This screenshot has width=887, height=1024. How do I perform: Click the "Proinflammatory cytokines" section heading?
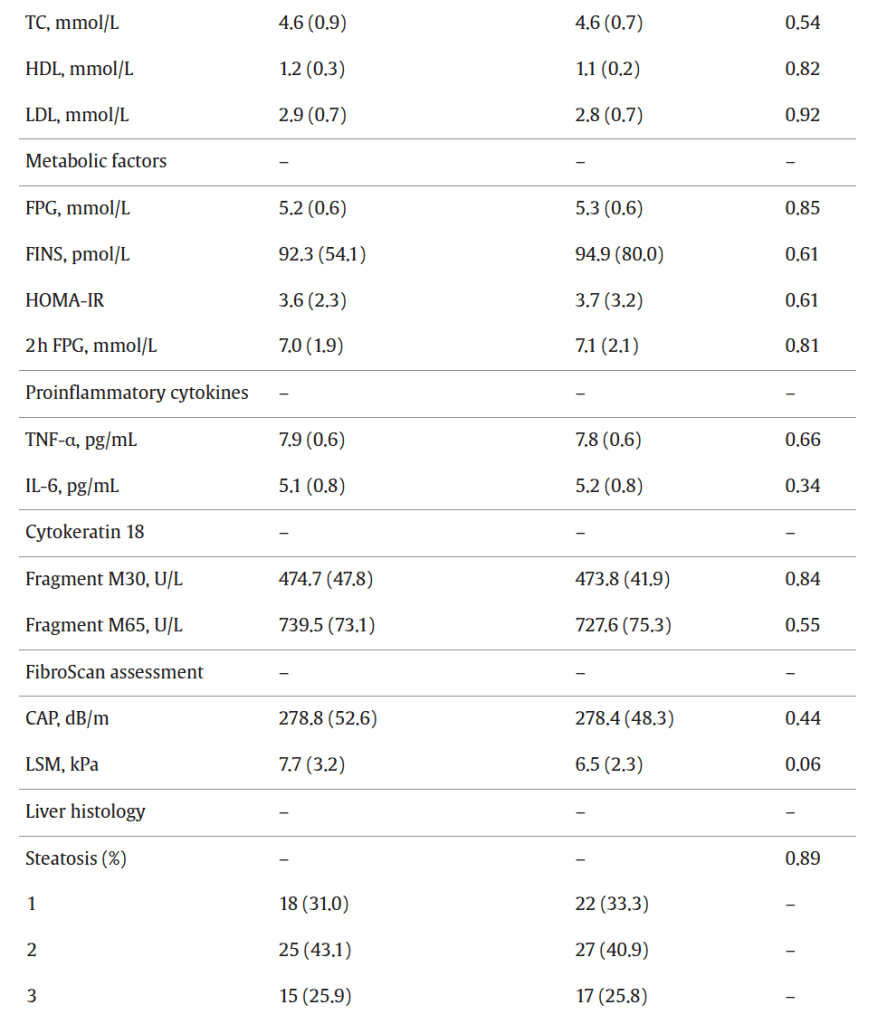pos(136,393)
